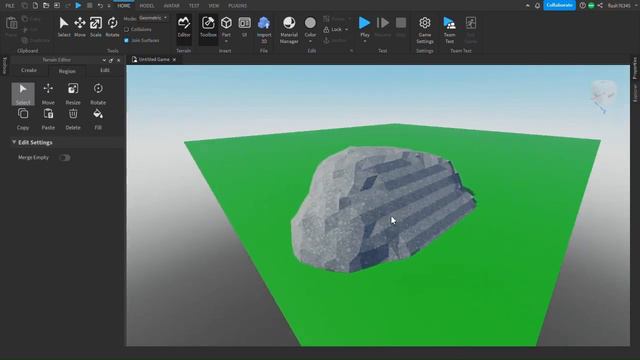This screenshot has width=640, height=360.
Task: Open the Mode Geometric dropdown
Action: (153, 18)
